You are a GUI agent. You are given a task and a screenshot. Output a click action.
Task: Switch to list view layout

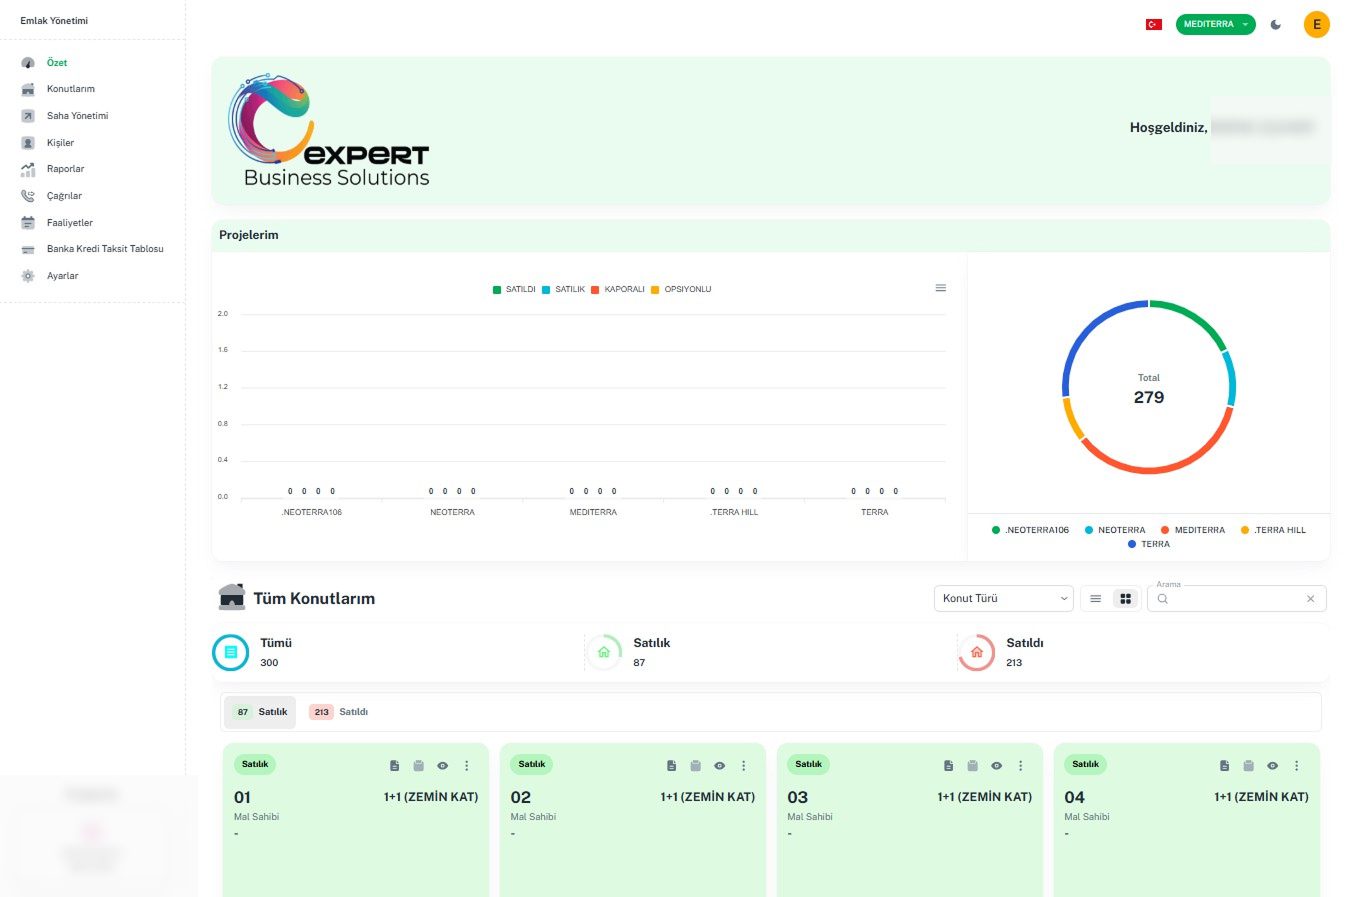click(1095, 599)
